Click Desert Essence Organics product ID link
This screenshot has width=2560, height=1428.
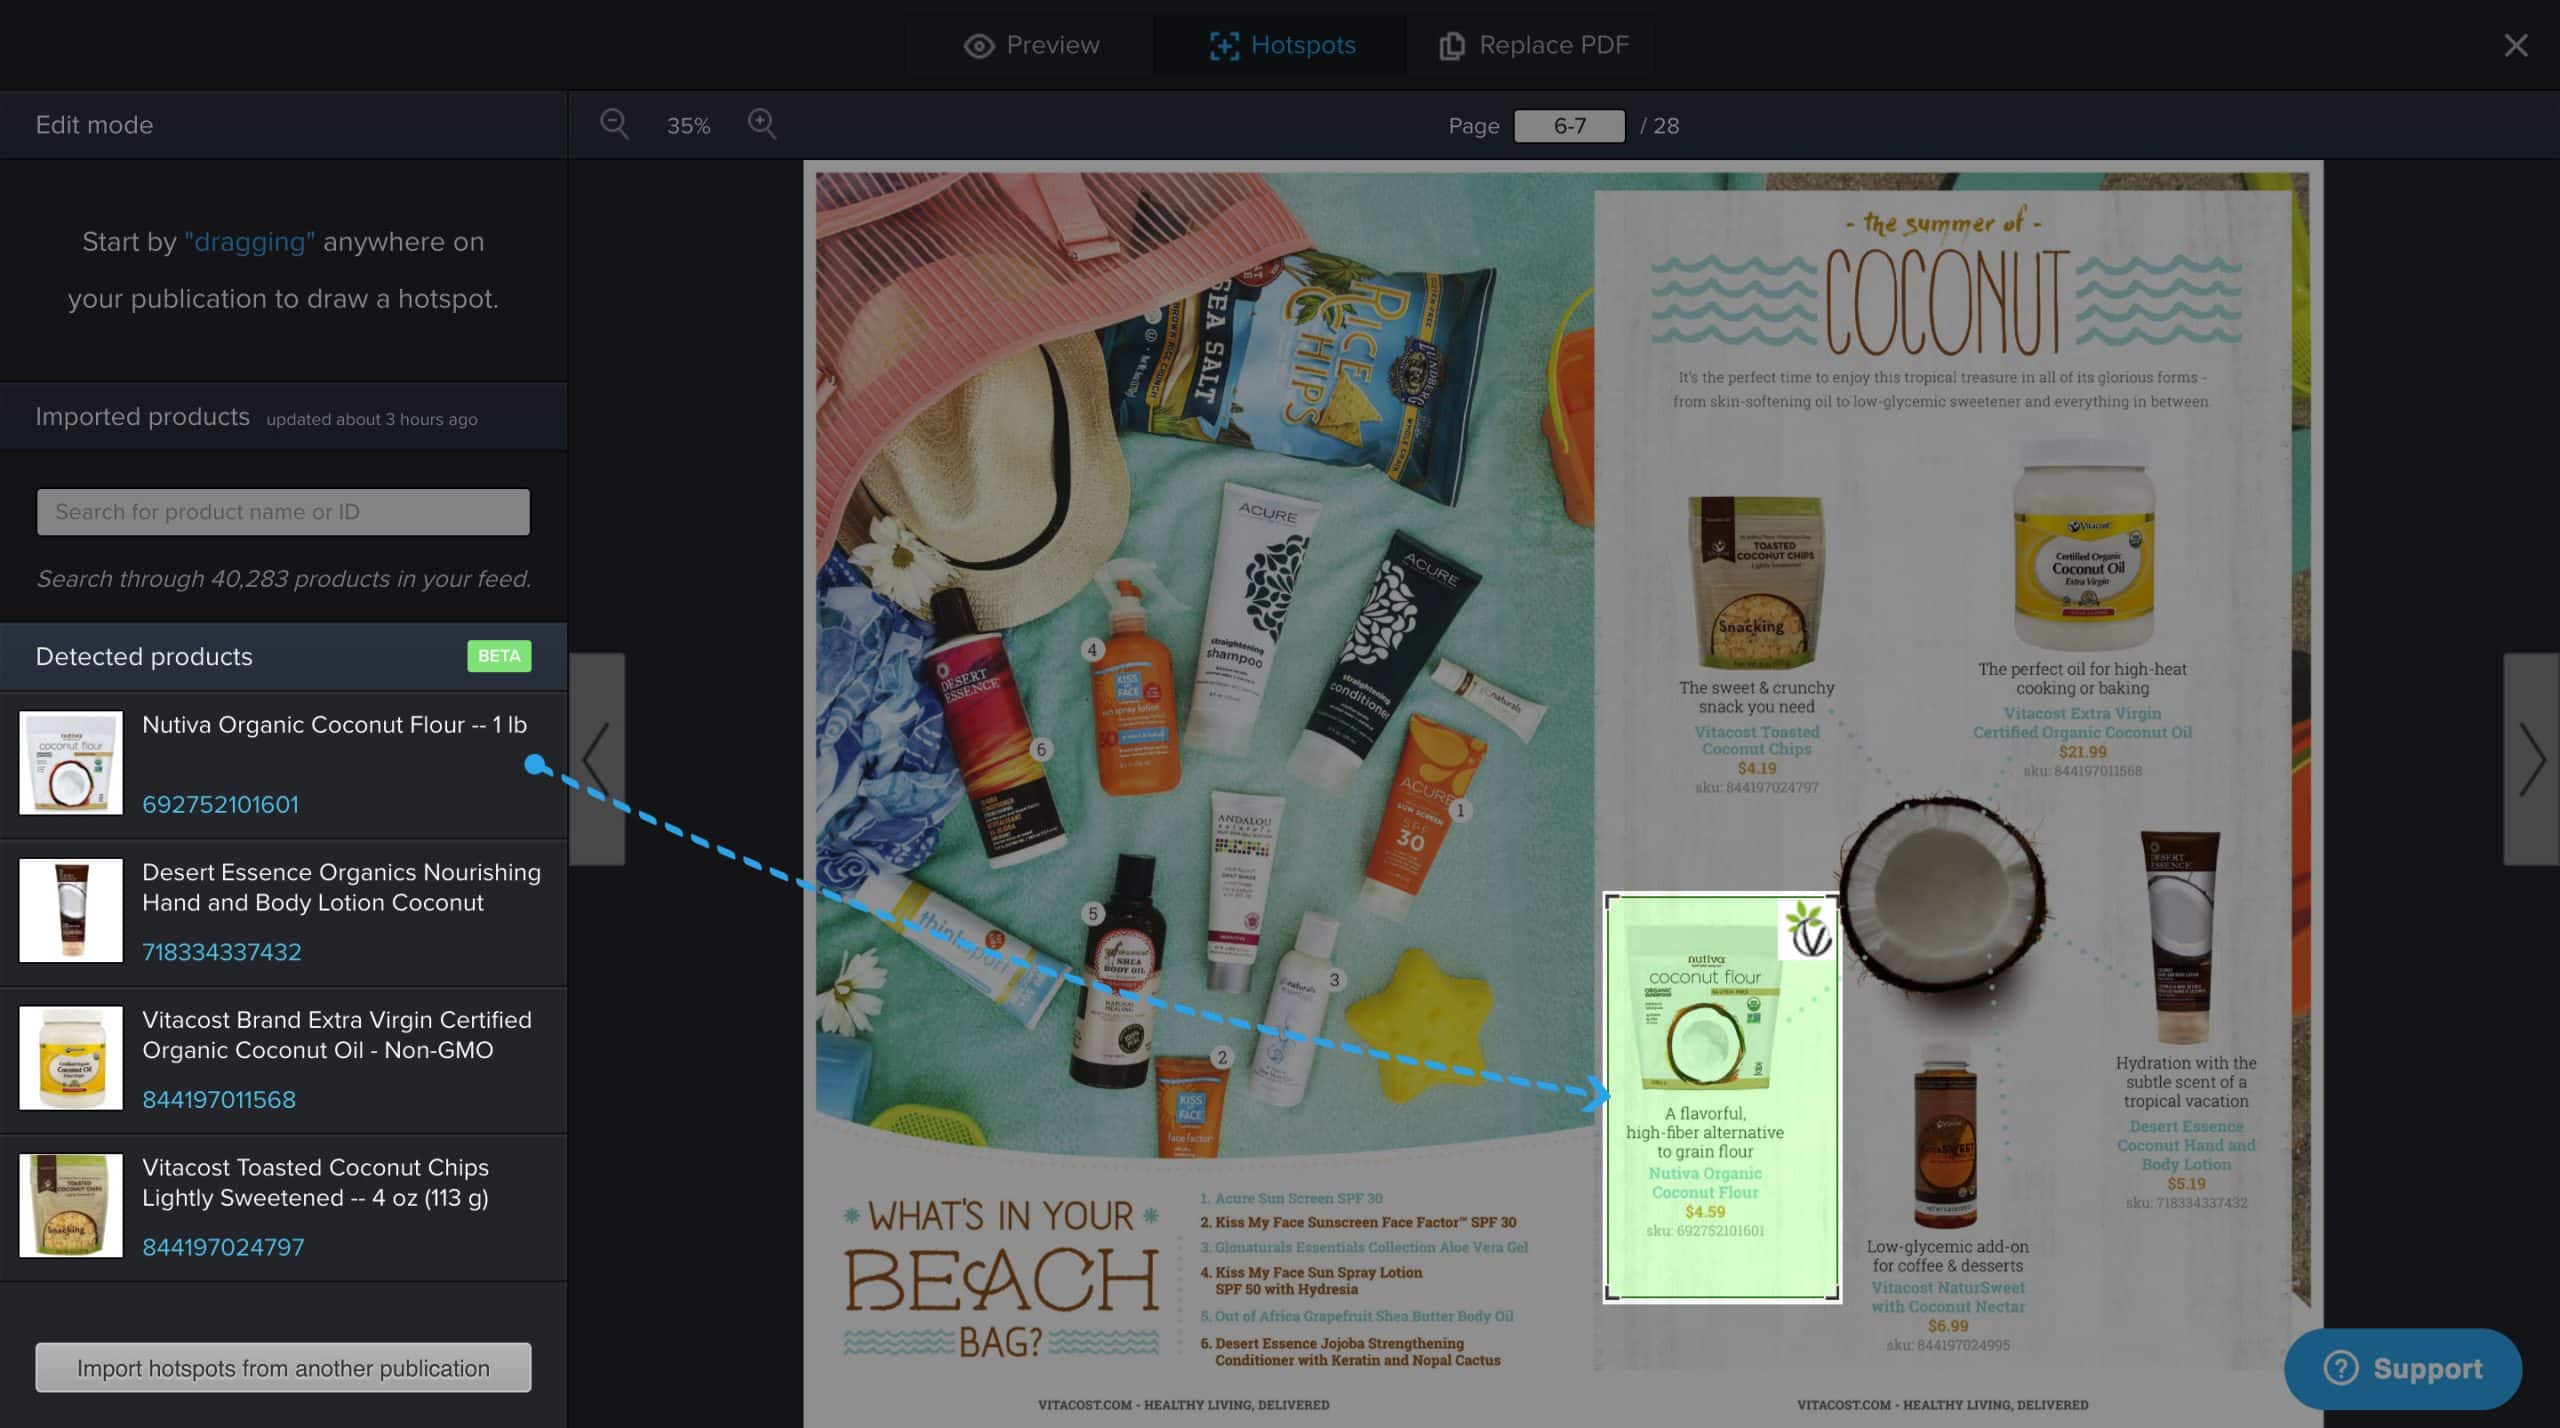[222, 951]
